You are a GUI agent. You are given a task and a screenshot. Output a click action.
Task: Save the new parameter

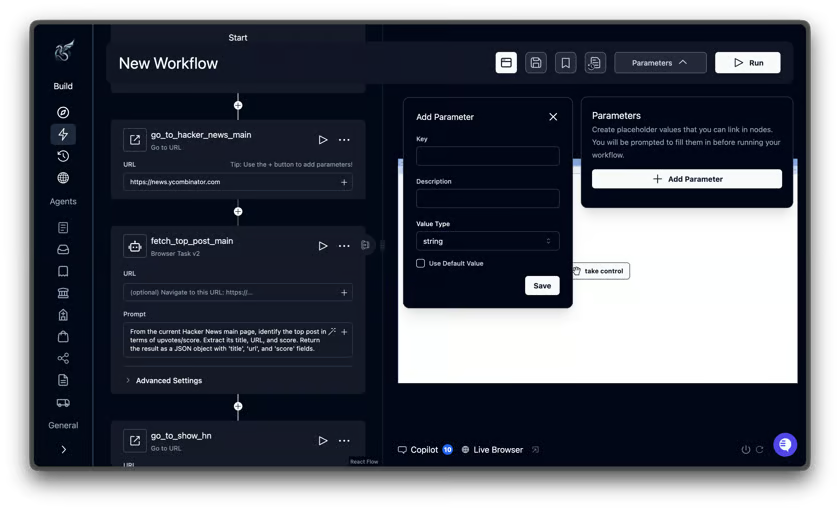tap(542, 286)
